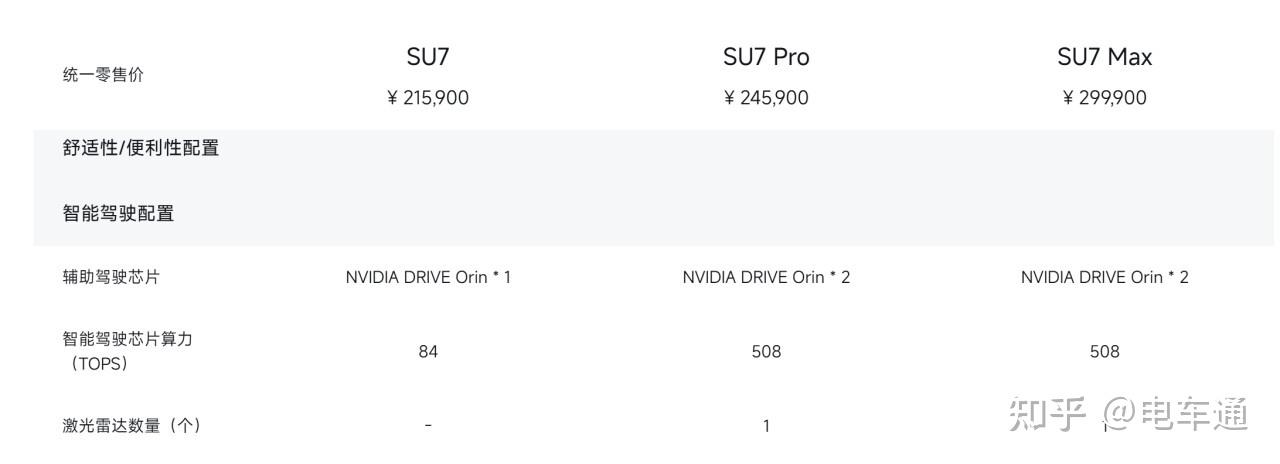Click the 统一零售价 row label

click(103, 75)
